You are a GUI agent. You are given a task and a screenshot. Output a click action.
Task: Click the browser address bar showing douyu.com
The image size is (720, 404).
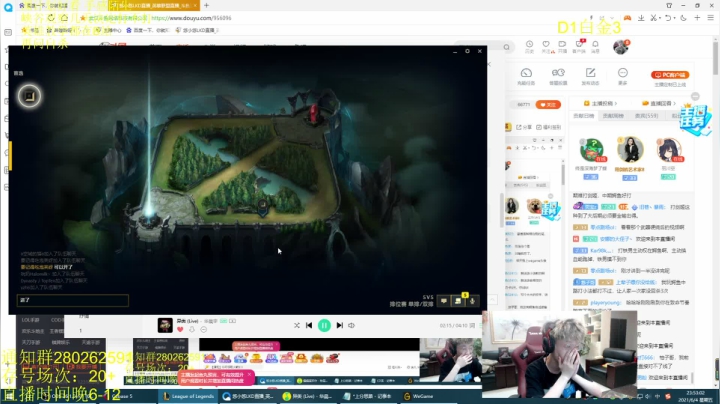point(191,18)
